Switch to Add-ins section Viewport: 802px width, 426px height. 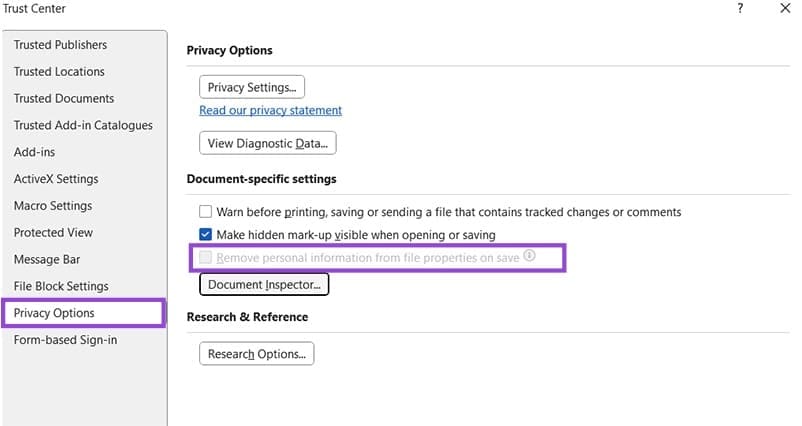click(x=33, y=153)
